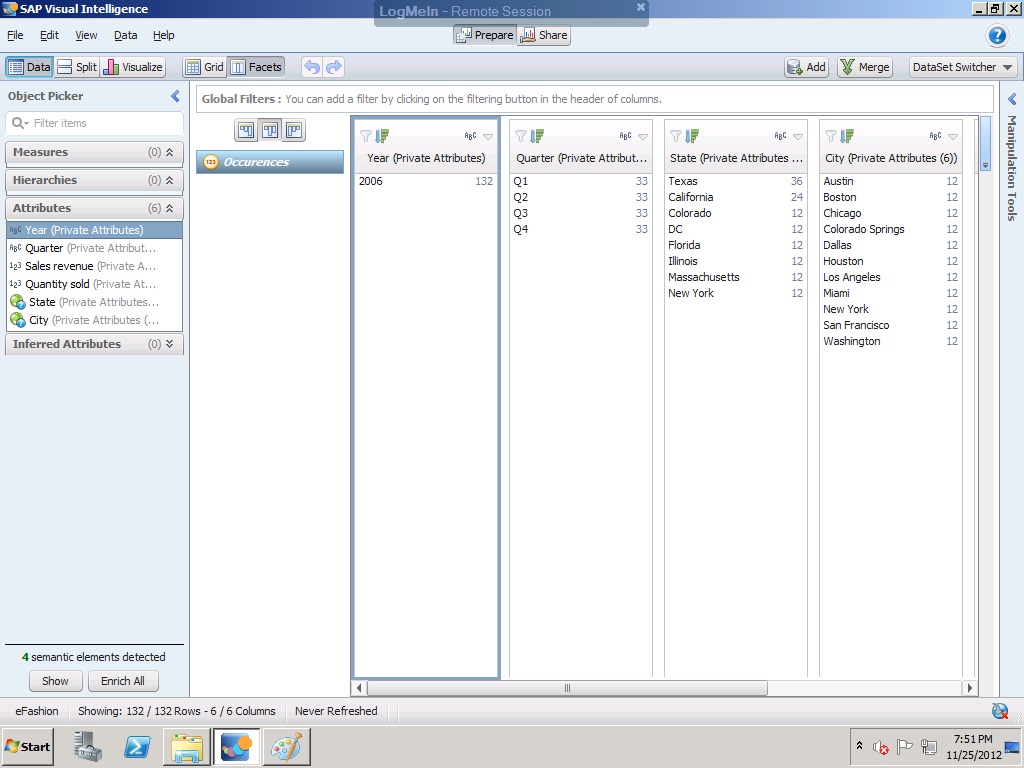Switch to the Share room

pos(543,35)
